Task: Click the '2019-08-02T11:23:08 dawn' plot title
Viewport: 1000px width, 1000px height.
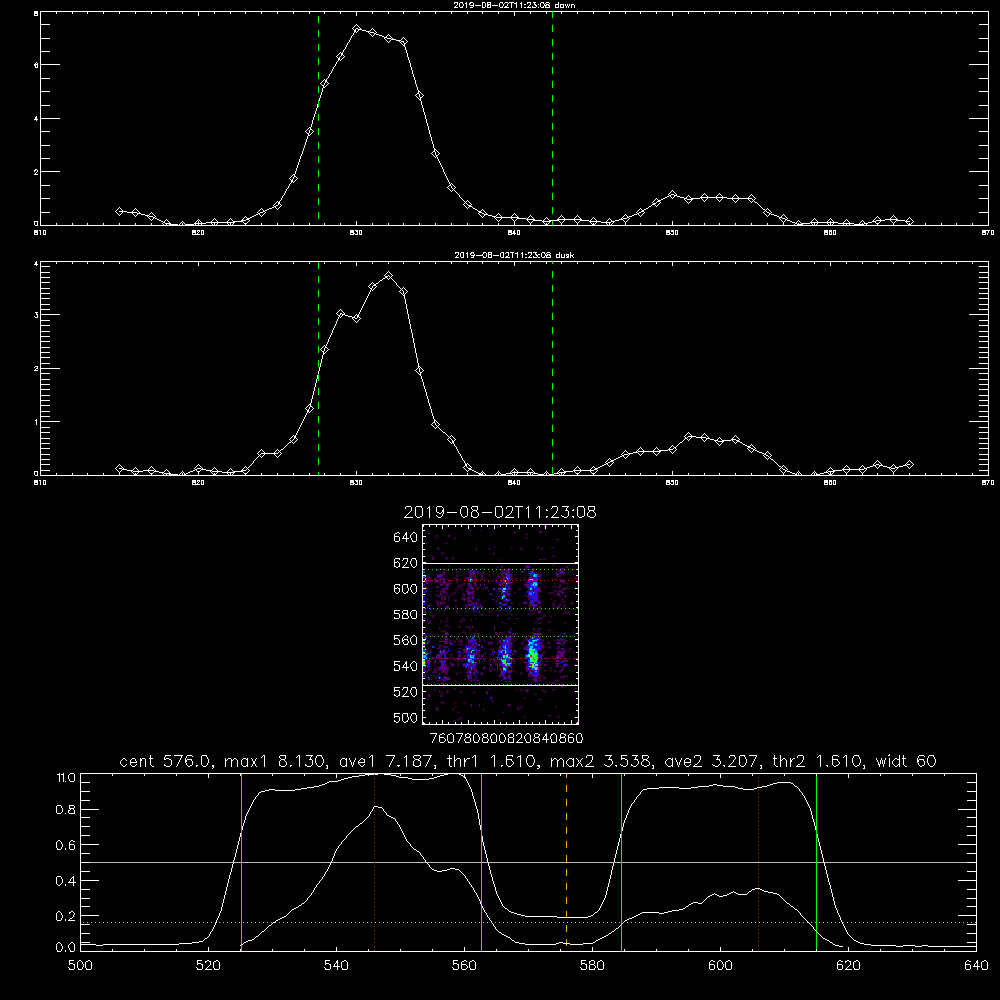Action: click(x=514, y=5)
